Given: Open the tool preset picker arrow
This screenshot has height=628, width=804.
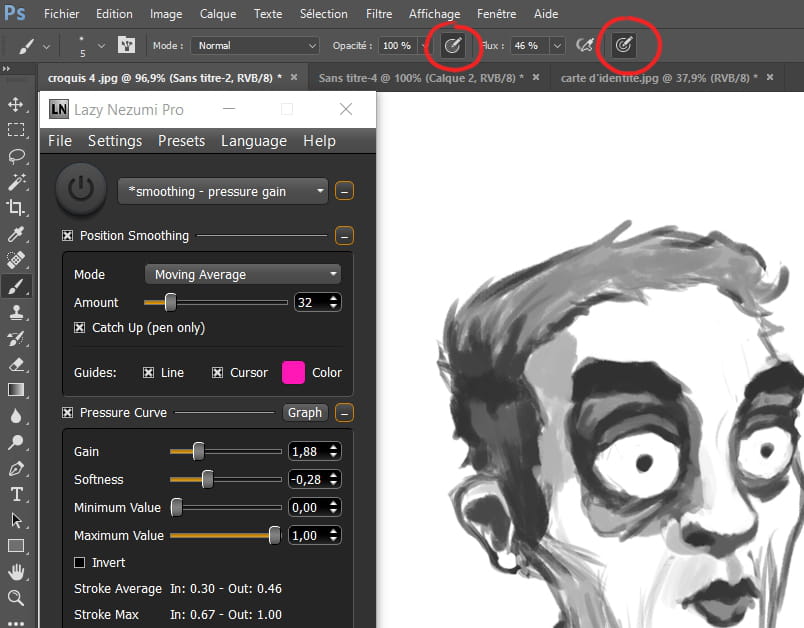Looking at the screenshot, I should click(46, 46).
